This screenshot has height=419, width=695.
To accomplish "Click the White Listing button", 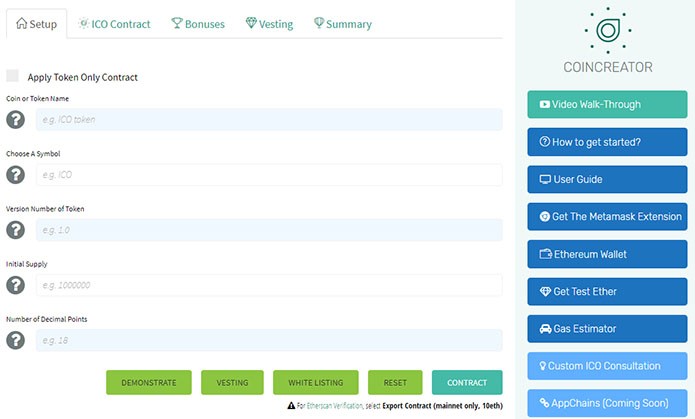I will pyautogui.click(x=315, y=383).
